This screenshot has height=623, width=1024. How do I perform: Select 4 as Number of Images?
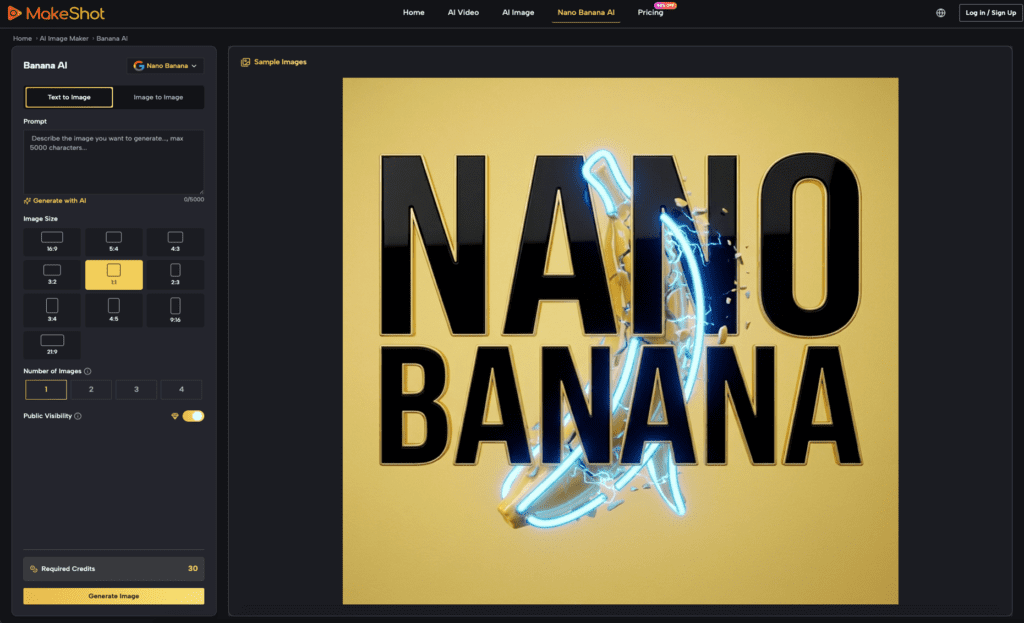click(x=181, y=388)
